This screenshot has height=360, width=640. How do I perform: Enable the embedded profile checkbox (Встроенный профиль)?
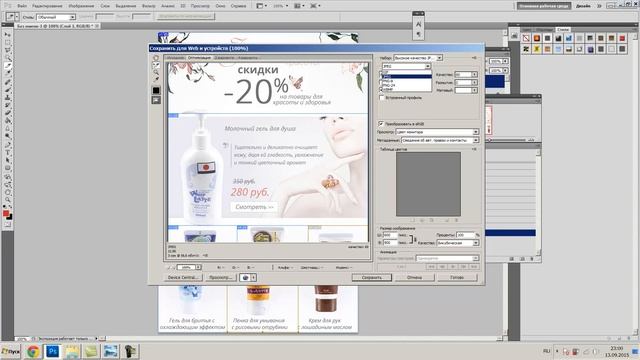coord(382,98)
